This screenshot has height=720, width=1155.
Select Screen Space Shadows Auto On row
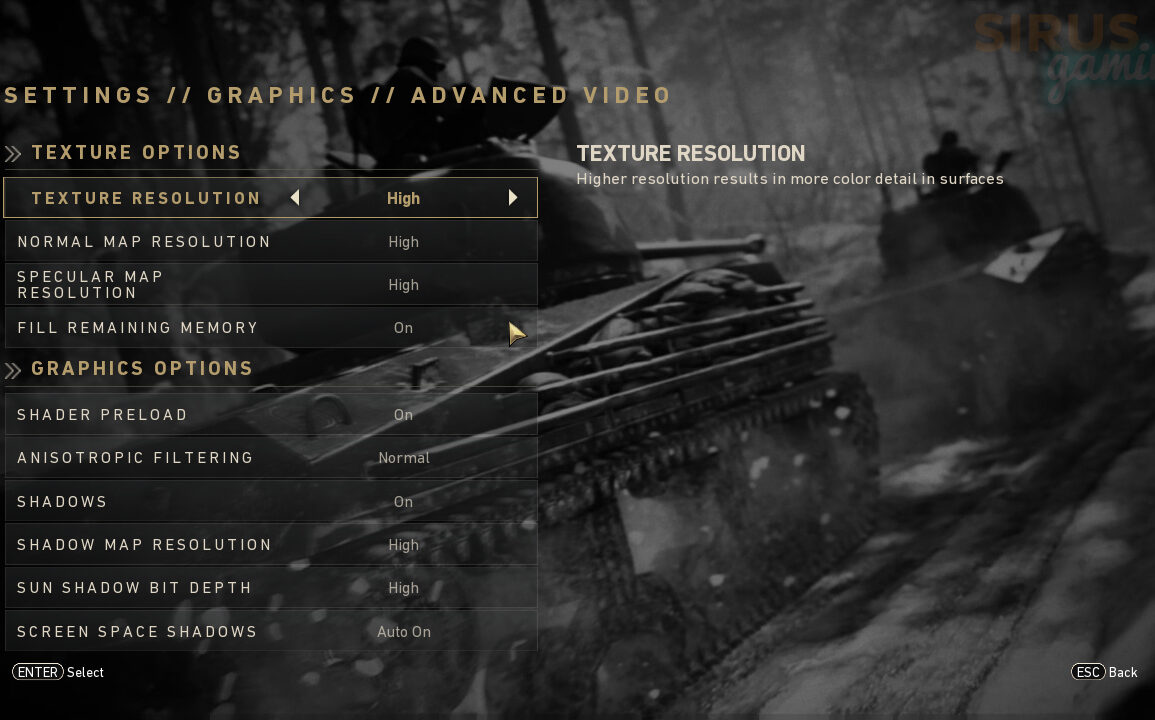tap(271, 632)
